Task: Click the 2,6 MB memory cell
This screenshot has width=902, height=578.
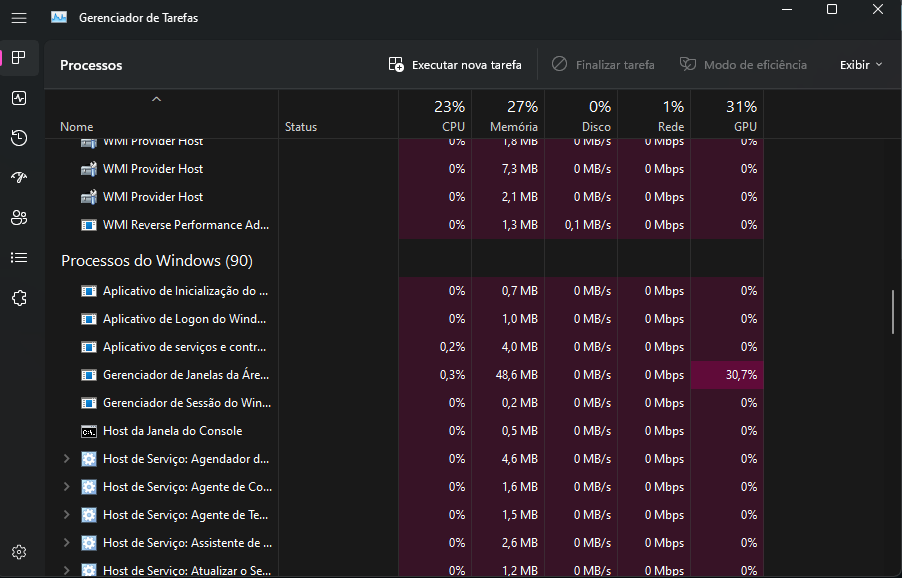Action: [x=508, y=543]
